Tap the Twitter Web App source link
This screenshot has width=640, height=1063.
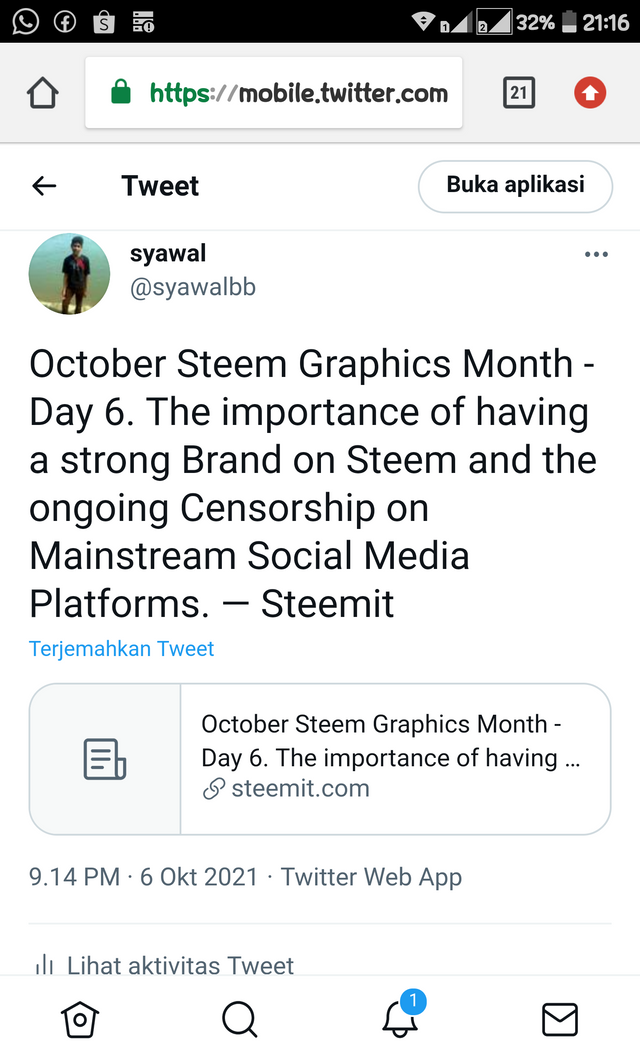(x=372, y=877)
